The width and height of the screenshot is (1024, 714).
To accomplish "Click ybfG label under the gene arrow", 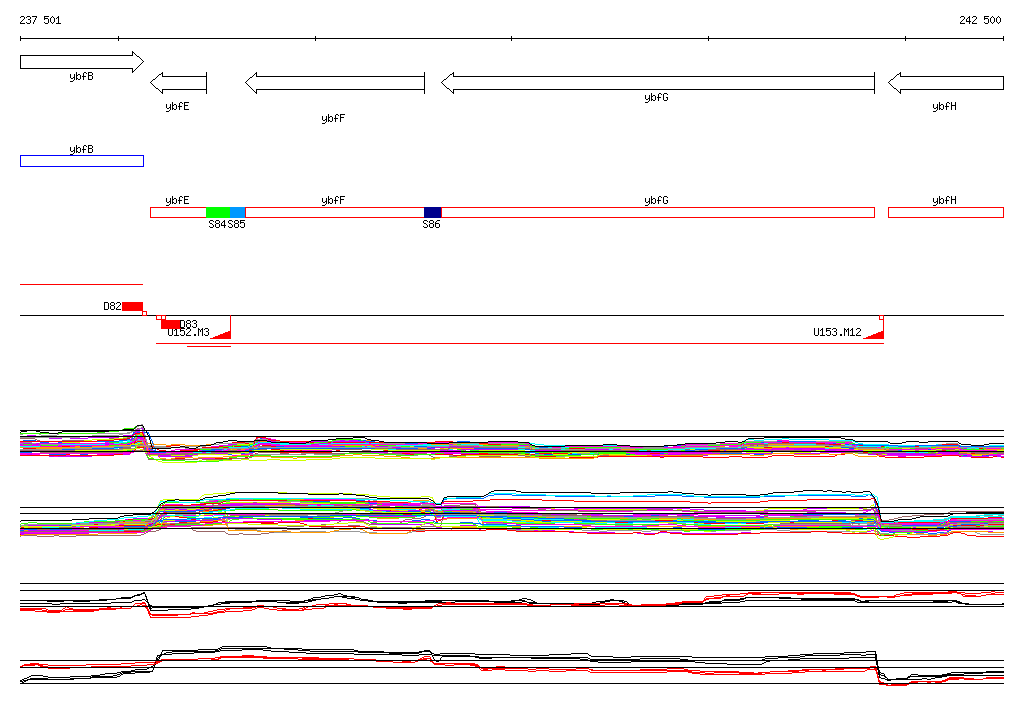I will (x=656, y=97).
